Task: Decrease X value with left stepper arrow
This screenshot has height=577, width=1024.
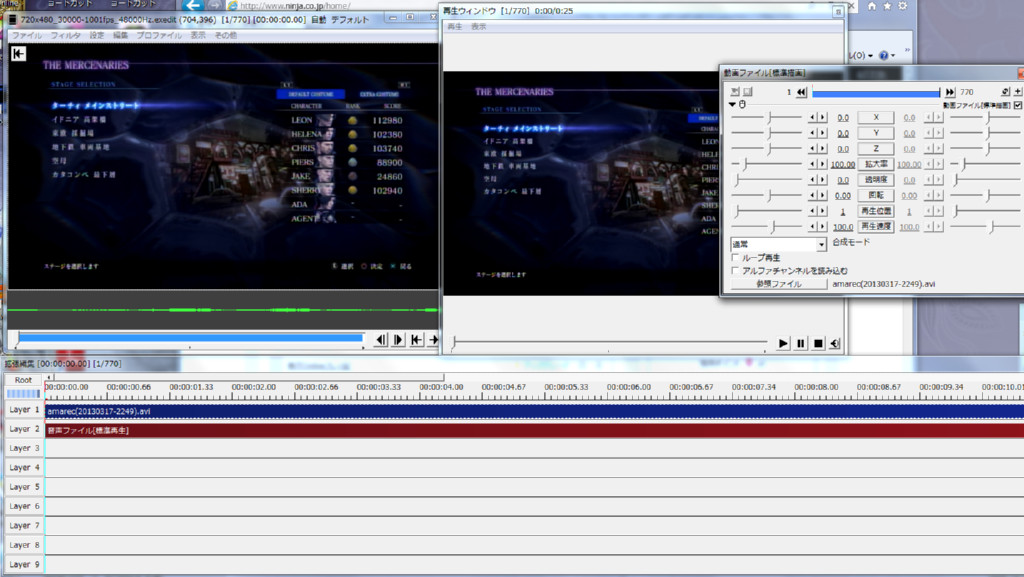Action: [812, 117]
